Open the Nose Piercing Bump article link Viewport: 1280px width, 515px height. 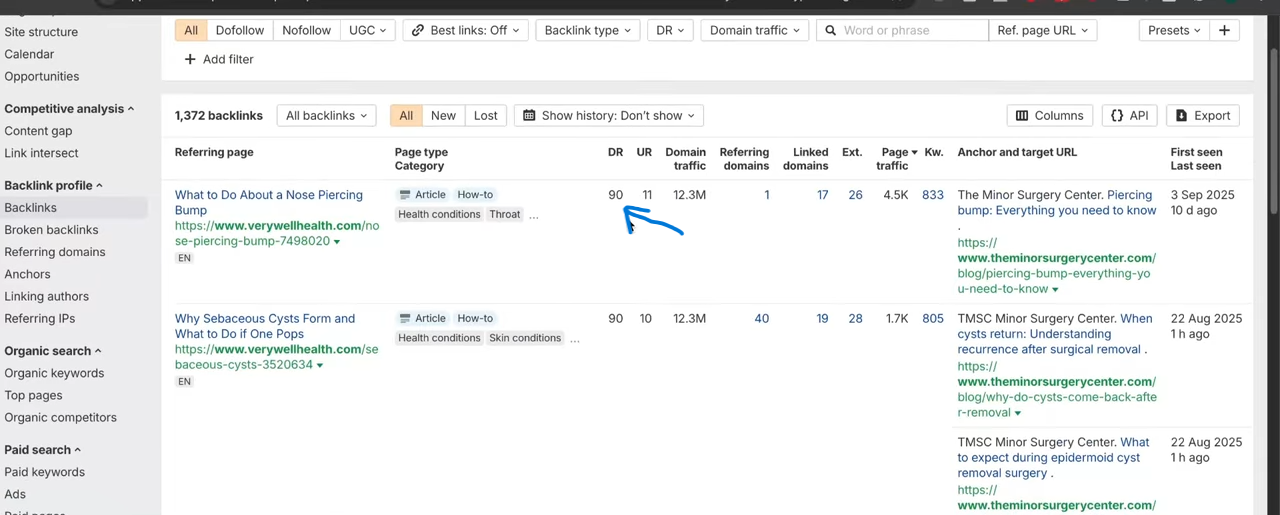[x=268, y=202]
